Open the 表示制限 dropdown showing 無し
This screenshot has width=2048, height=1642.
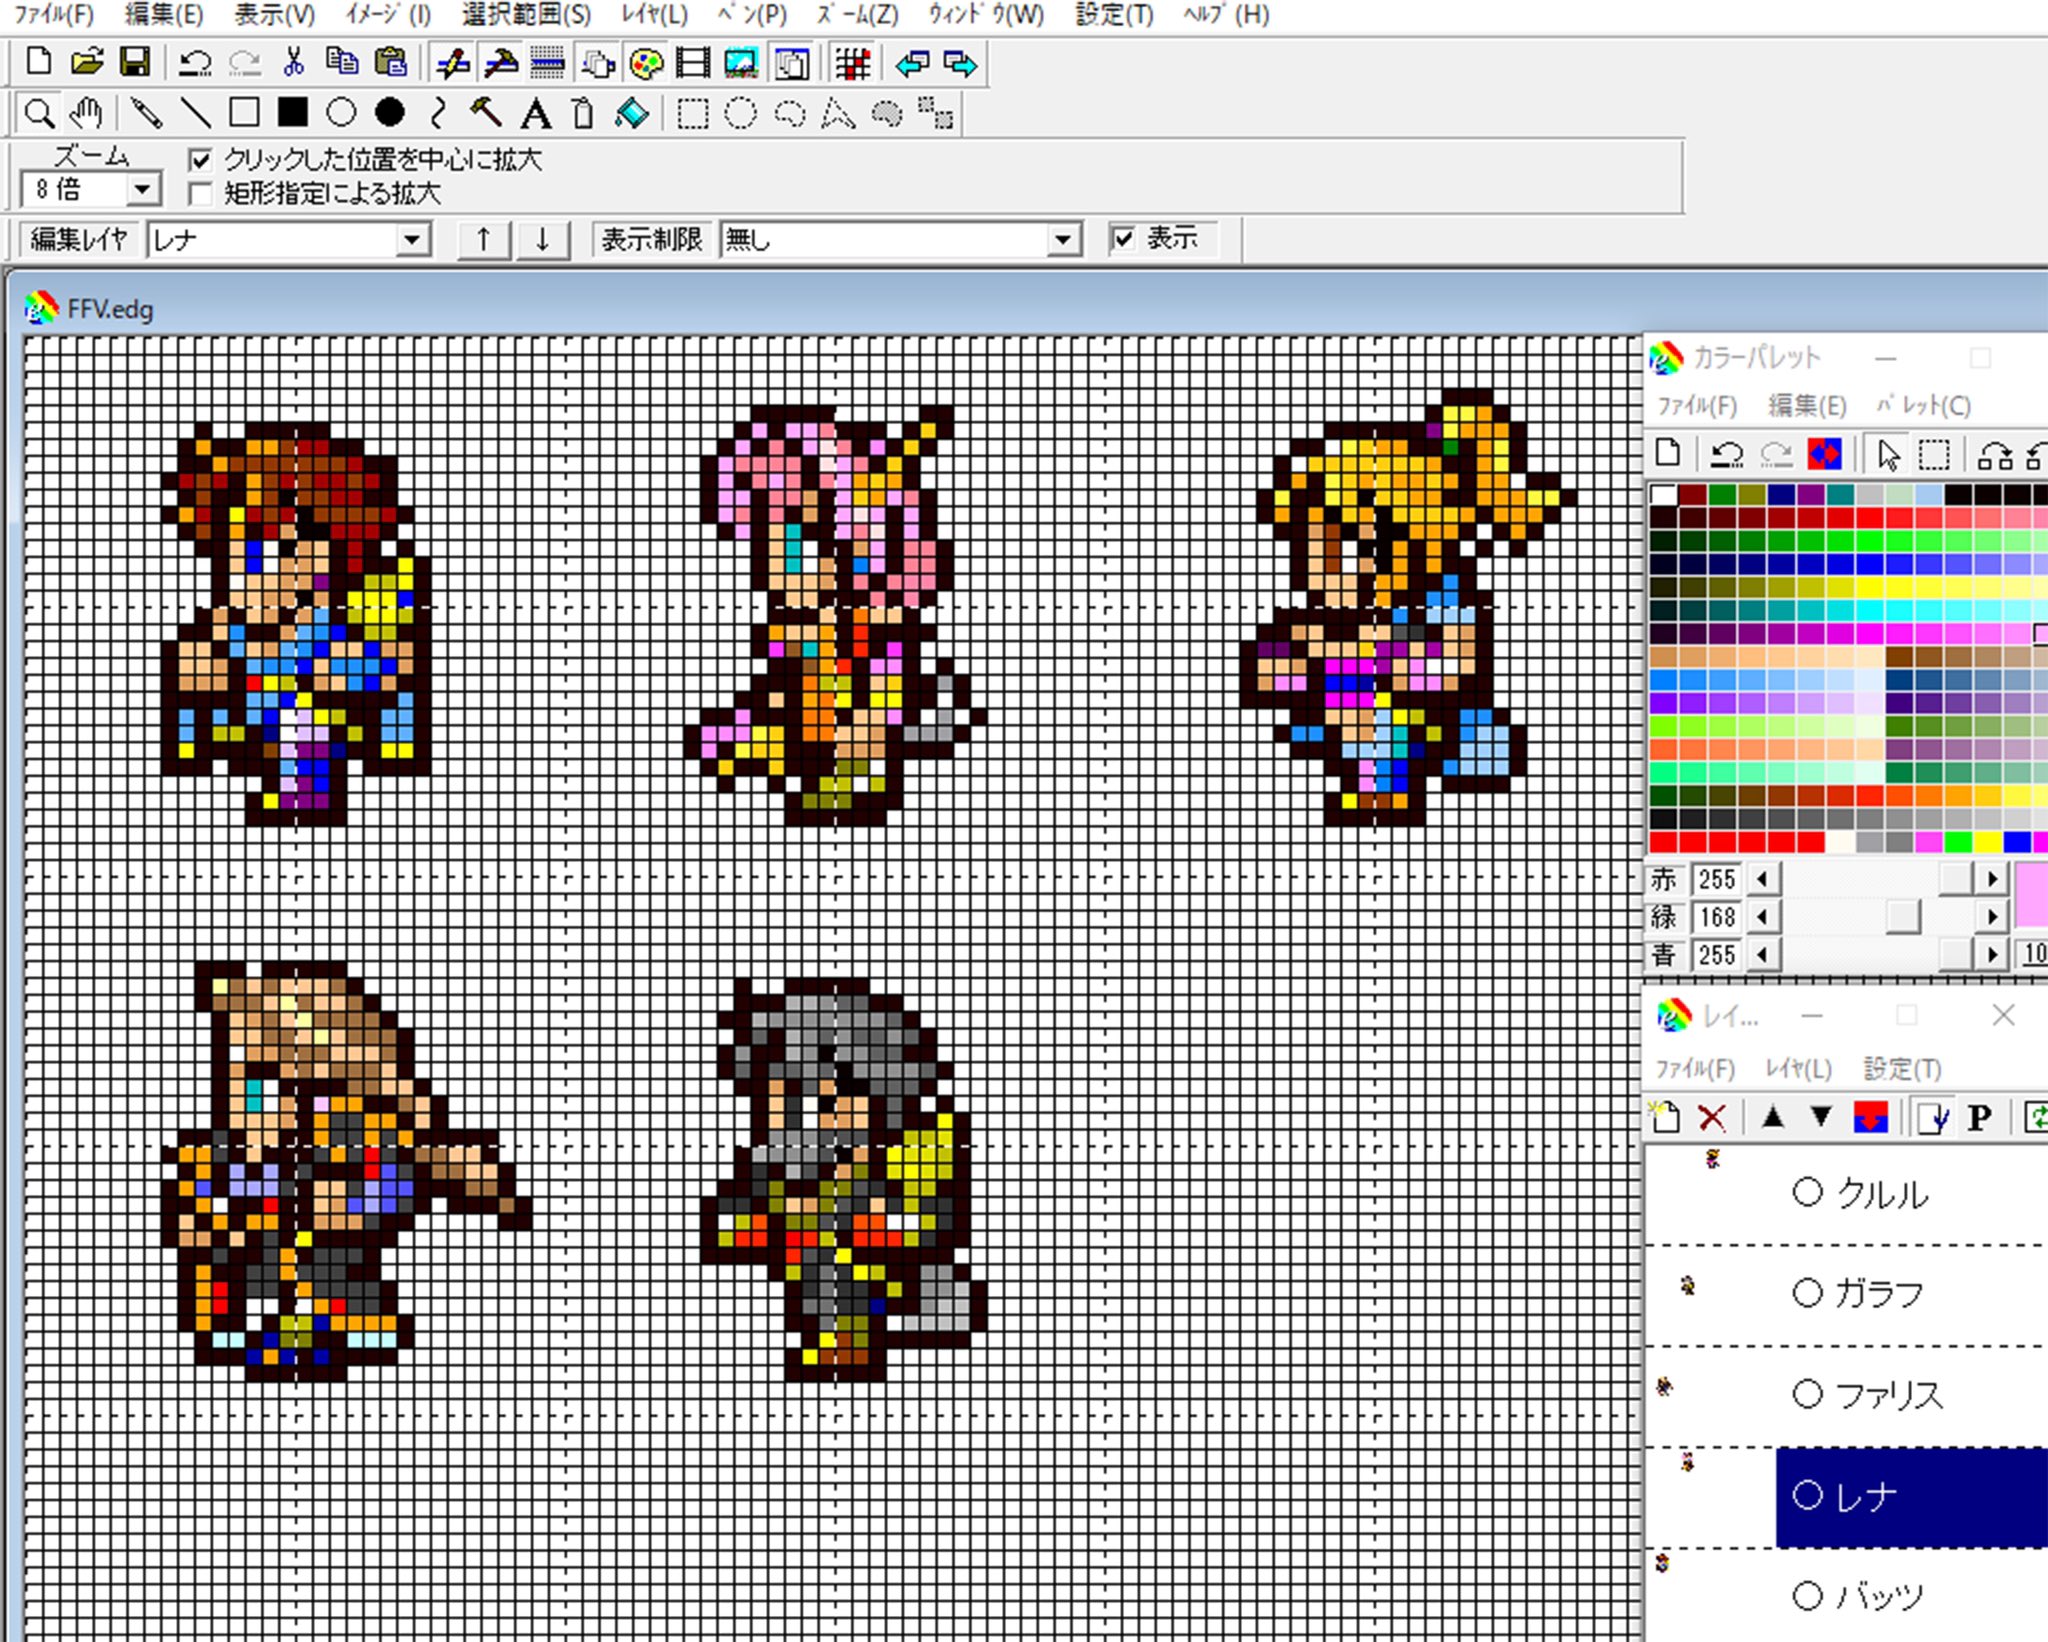coord(1063,240)
